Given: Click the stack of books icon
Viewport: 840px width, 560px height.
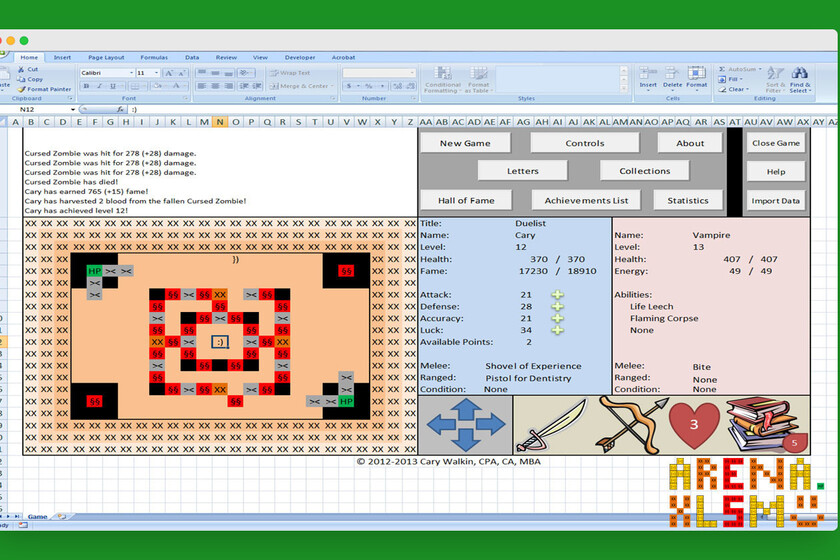Looking at the screenshot, I should [x=765, y=424].
